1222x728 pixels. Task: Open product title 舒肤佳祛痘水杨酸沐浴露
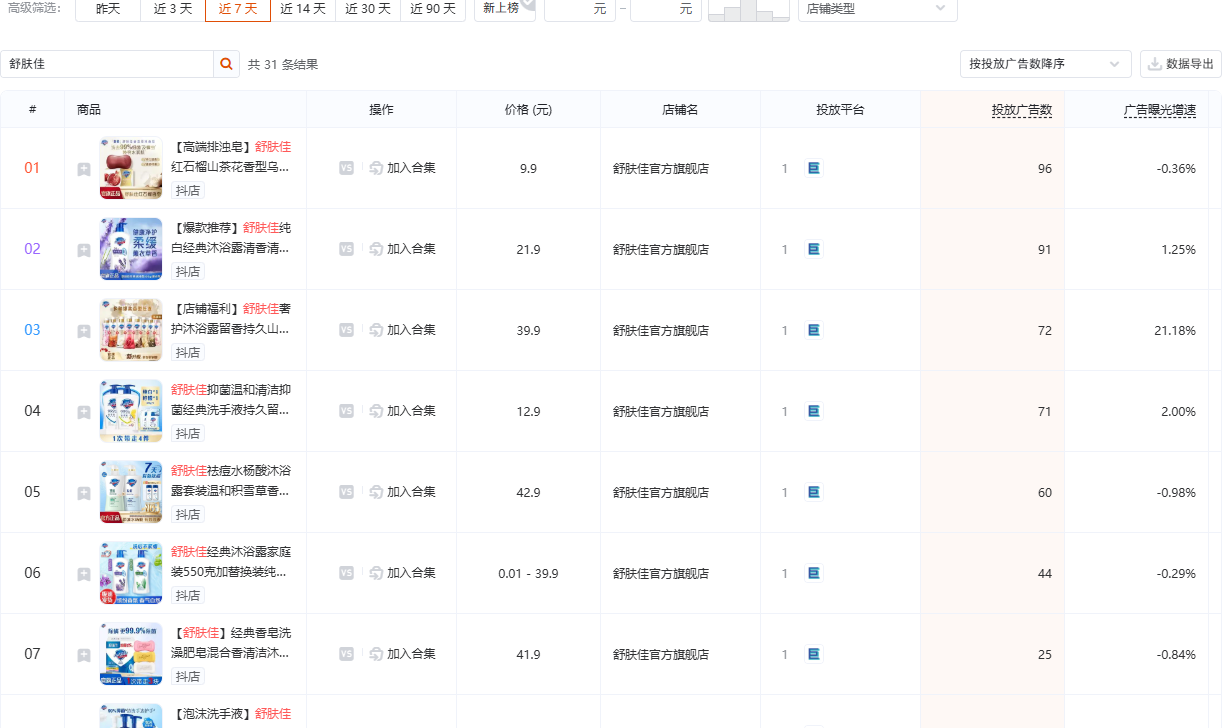232,480
